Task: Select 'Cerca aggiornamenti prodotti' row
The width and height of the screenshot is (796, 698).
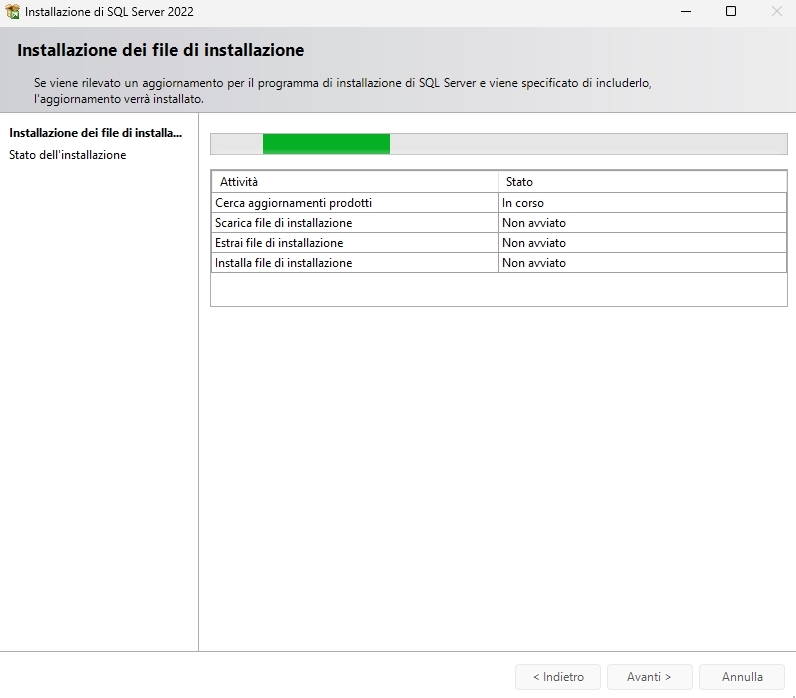Action: [x=499, y=203]
